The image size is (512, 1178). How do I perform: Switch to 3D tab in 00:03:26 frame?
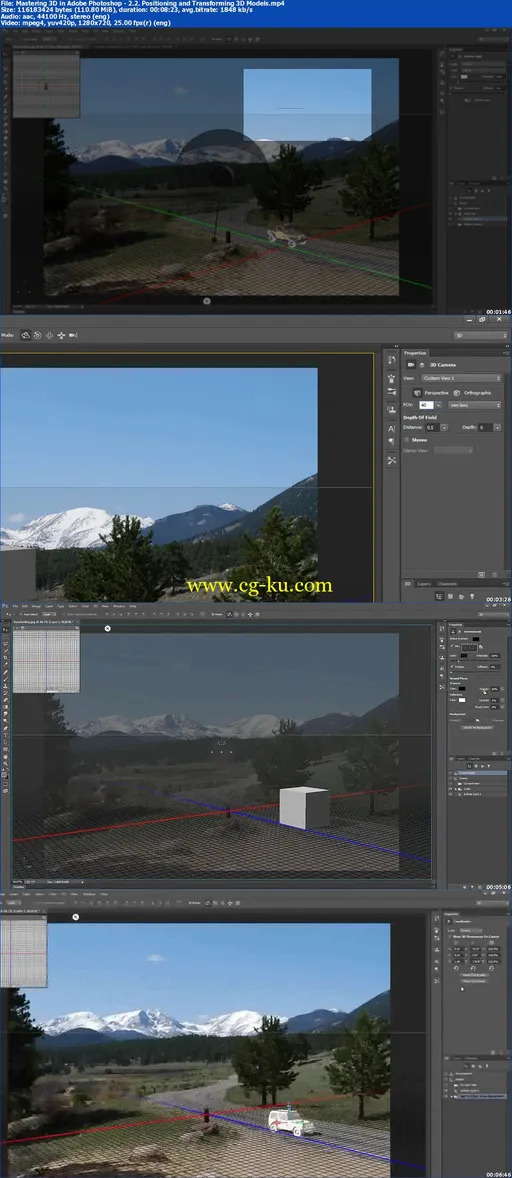pyautogui.click(x=408, y=584)
